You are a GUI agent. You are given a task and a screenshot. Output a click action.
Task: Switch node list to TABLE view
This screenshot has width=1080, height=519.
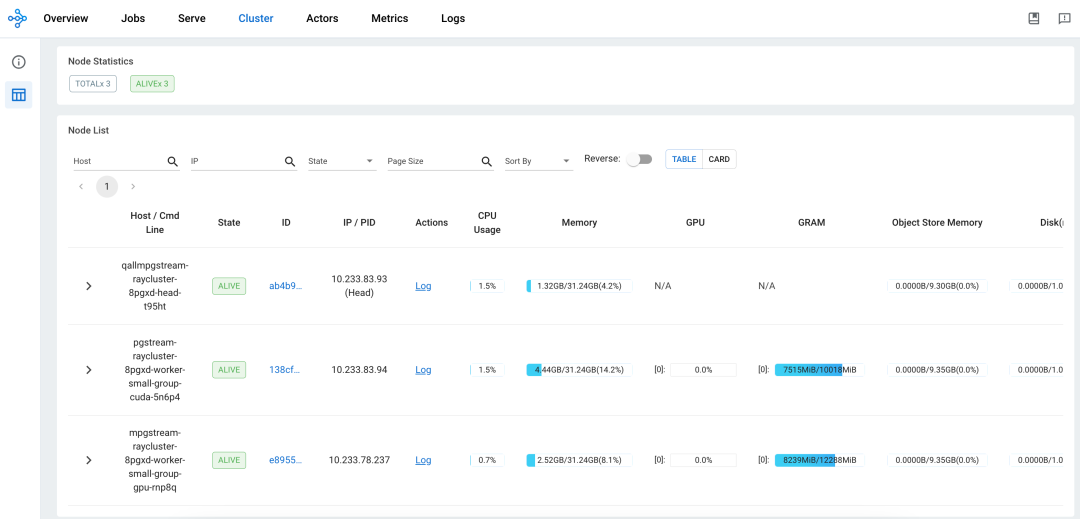click(684, 159)
